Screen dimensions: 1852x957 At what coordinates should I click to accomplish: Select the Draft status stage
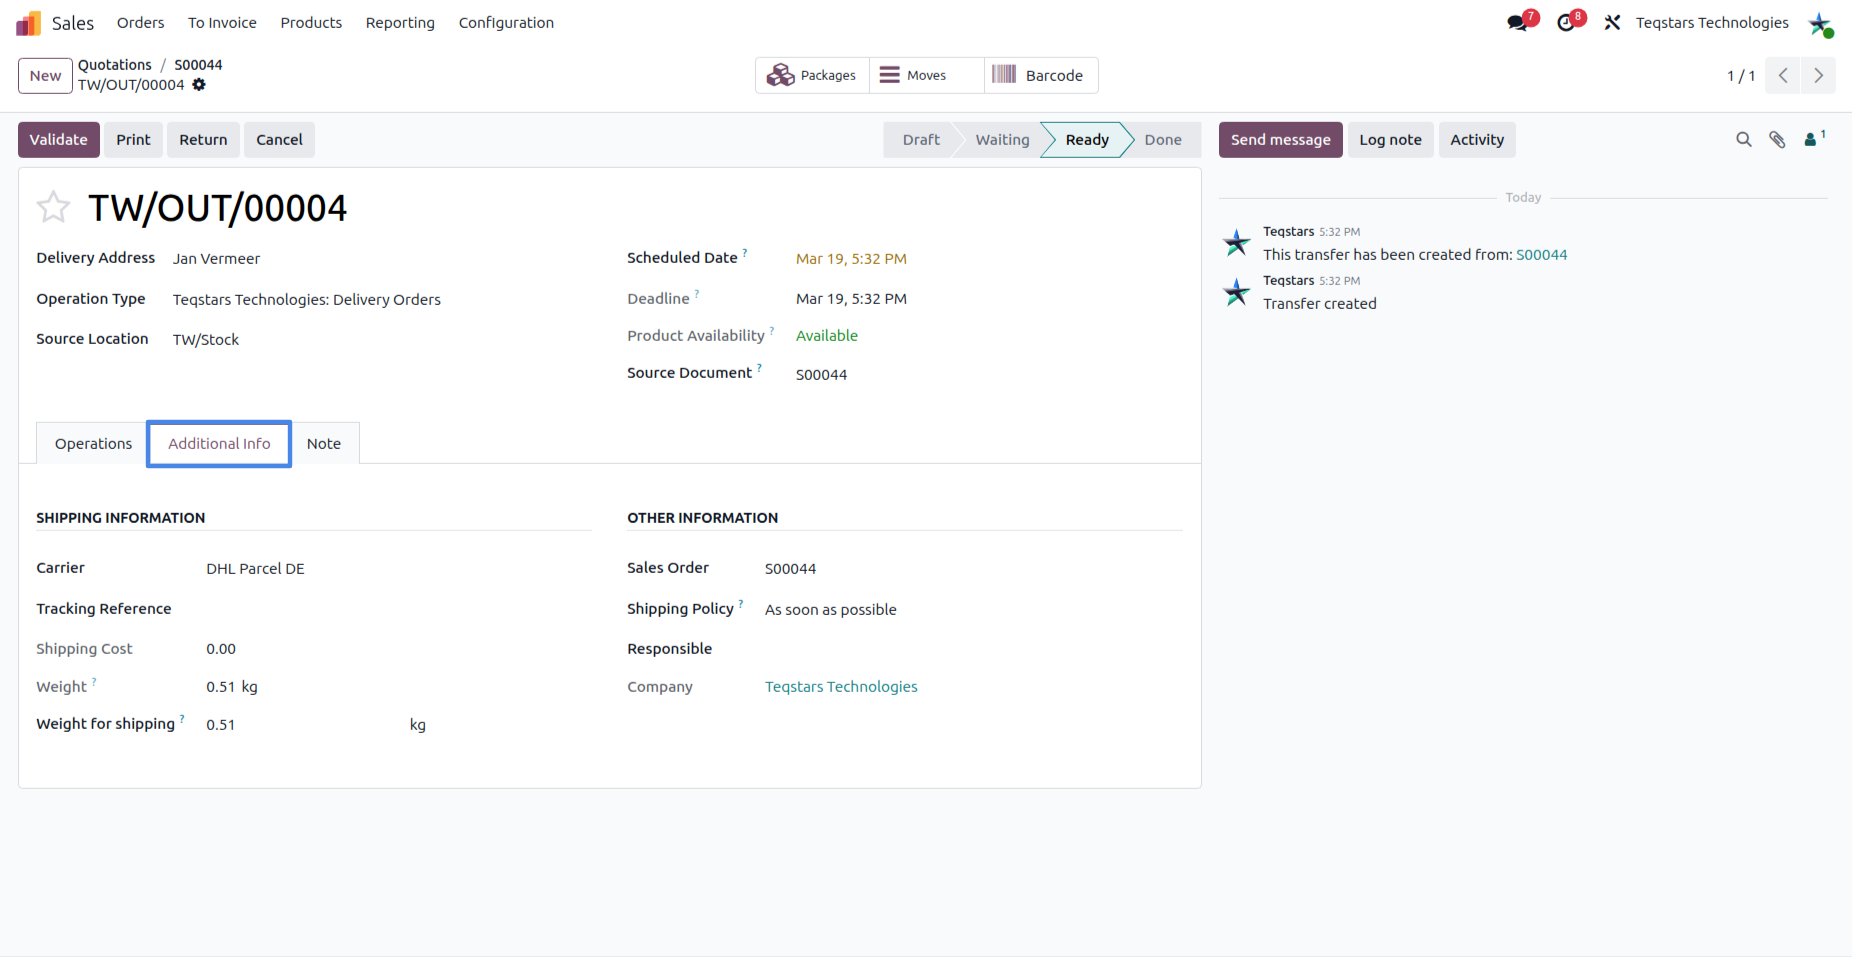[x=921, y=140]
